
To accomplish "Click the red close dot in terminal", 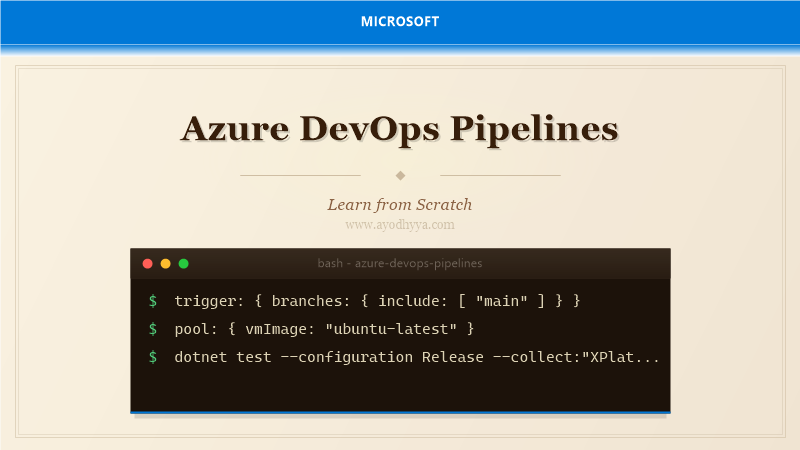I will [147, 264].
